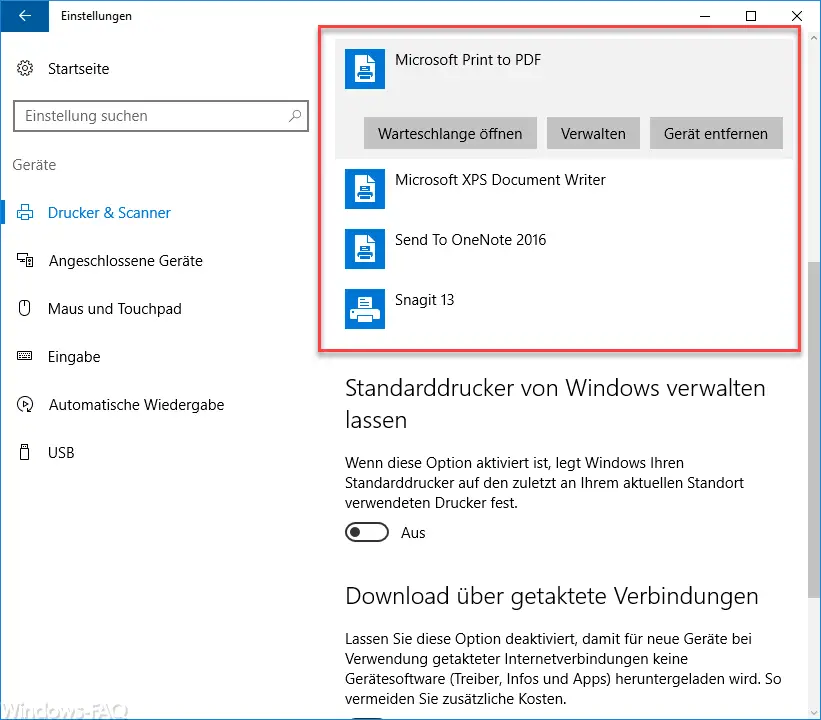Image resolution: width=821 pixels, height=720 pixels.
Task: Click the scrollbar down arrow
Action: tap(814, 712)
